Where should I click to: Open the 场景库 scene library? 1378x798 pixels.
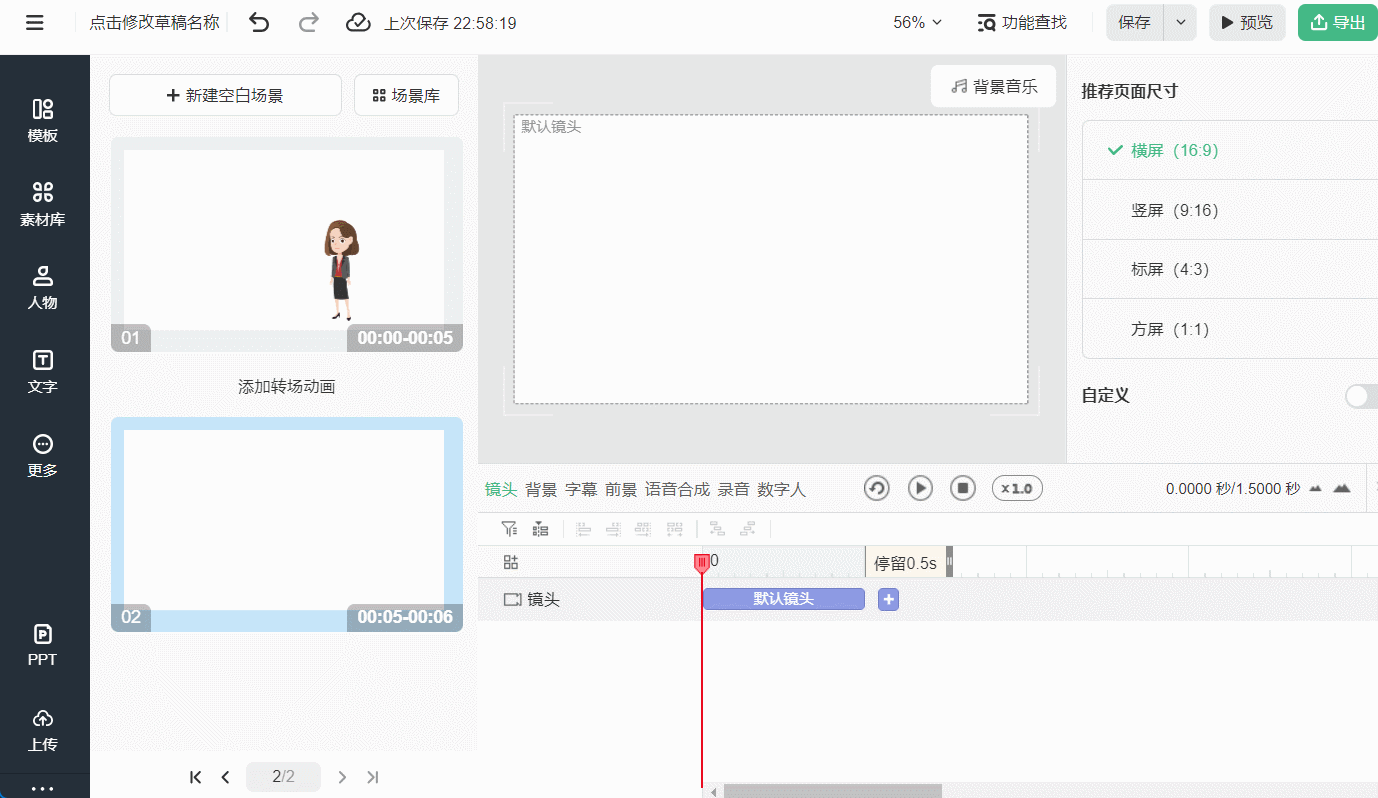coord(406,95)
